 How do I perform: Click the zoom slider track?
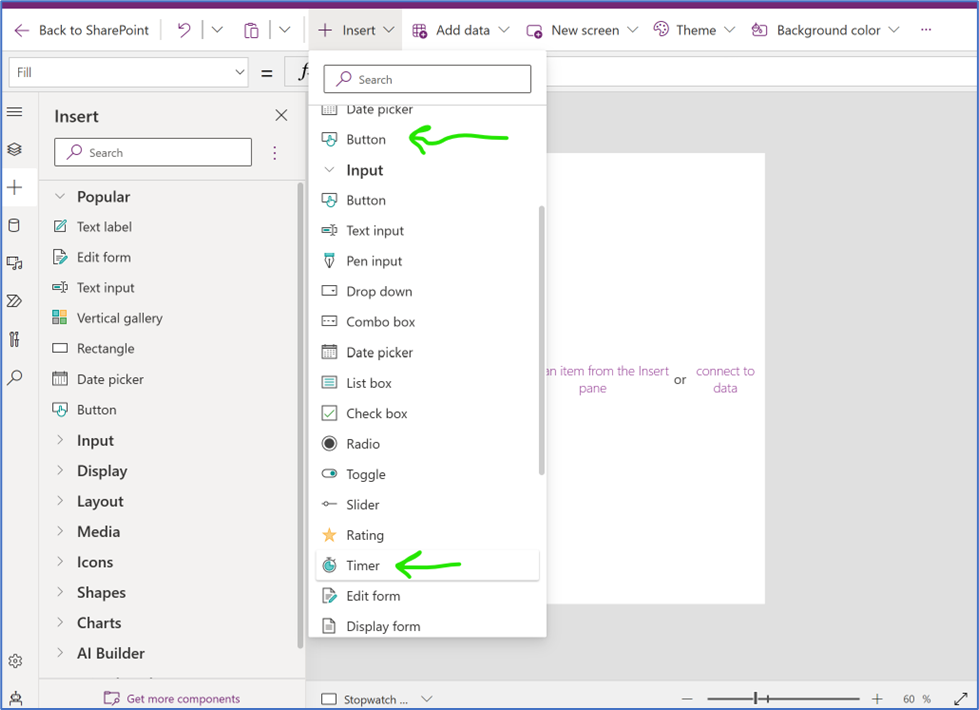coord(783,699)
